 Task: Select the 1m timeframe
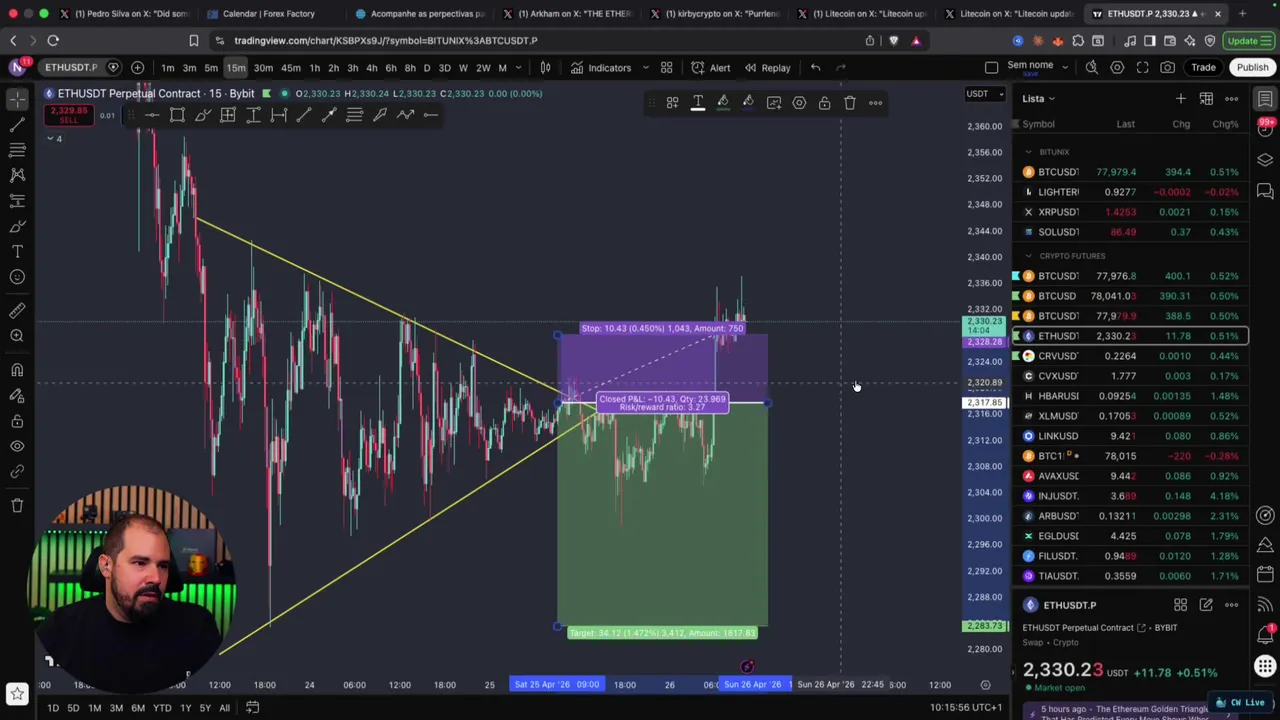coord(167,67)
